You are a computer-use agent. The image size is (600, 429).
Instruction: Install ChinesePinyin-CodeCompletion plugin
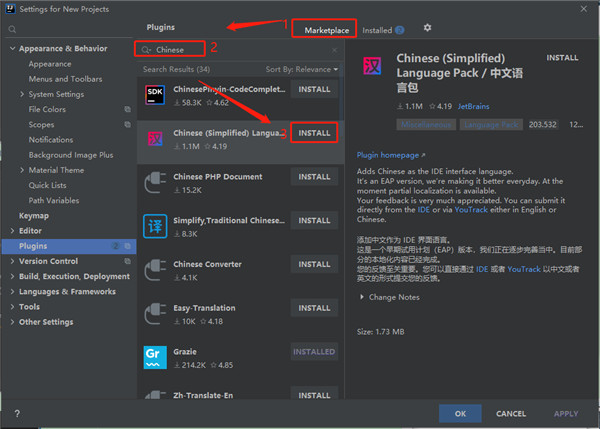click(x=314, y=89)
